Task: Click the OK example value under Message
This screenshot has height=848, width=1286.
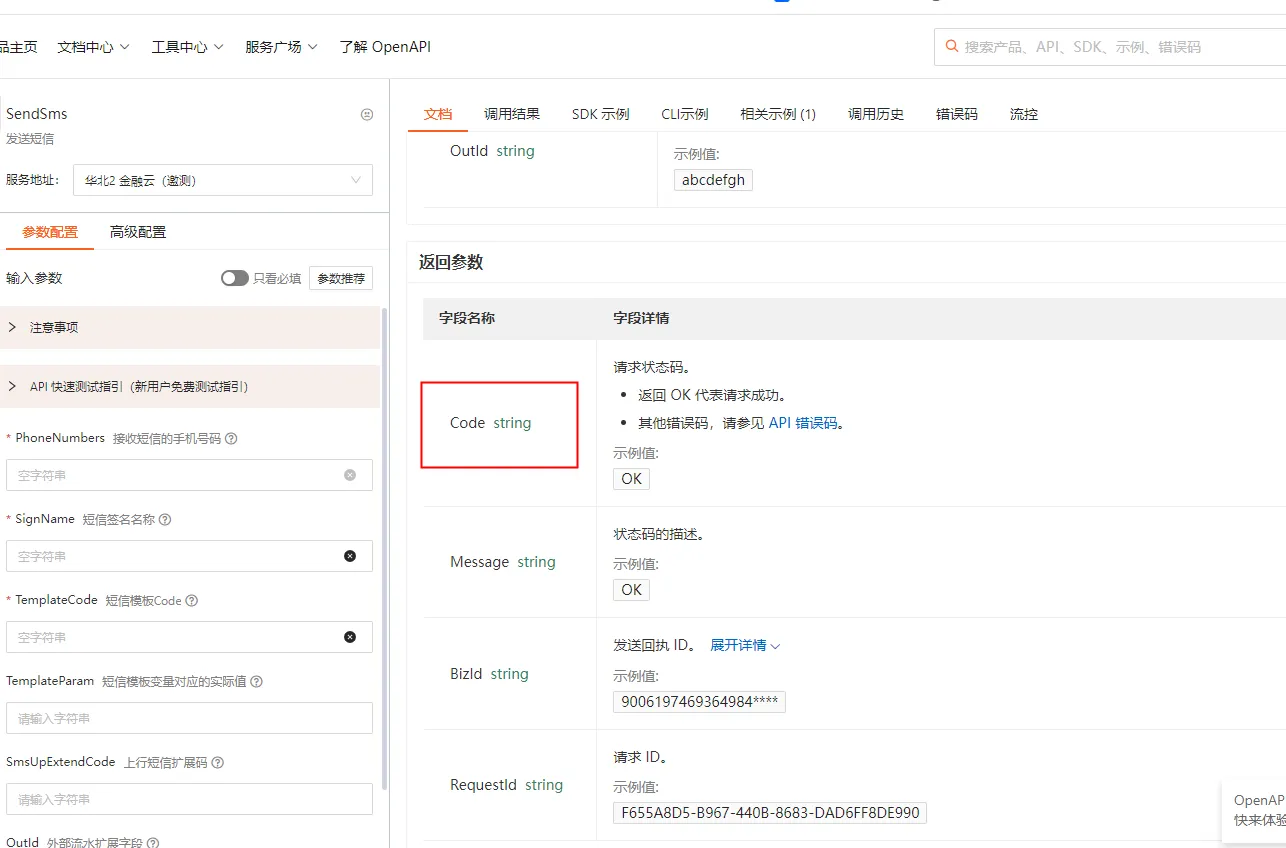Action: tap(631, 590)
